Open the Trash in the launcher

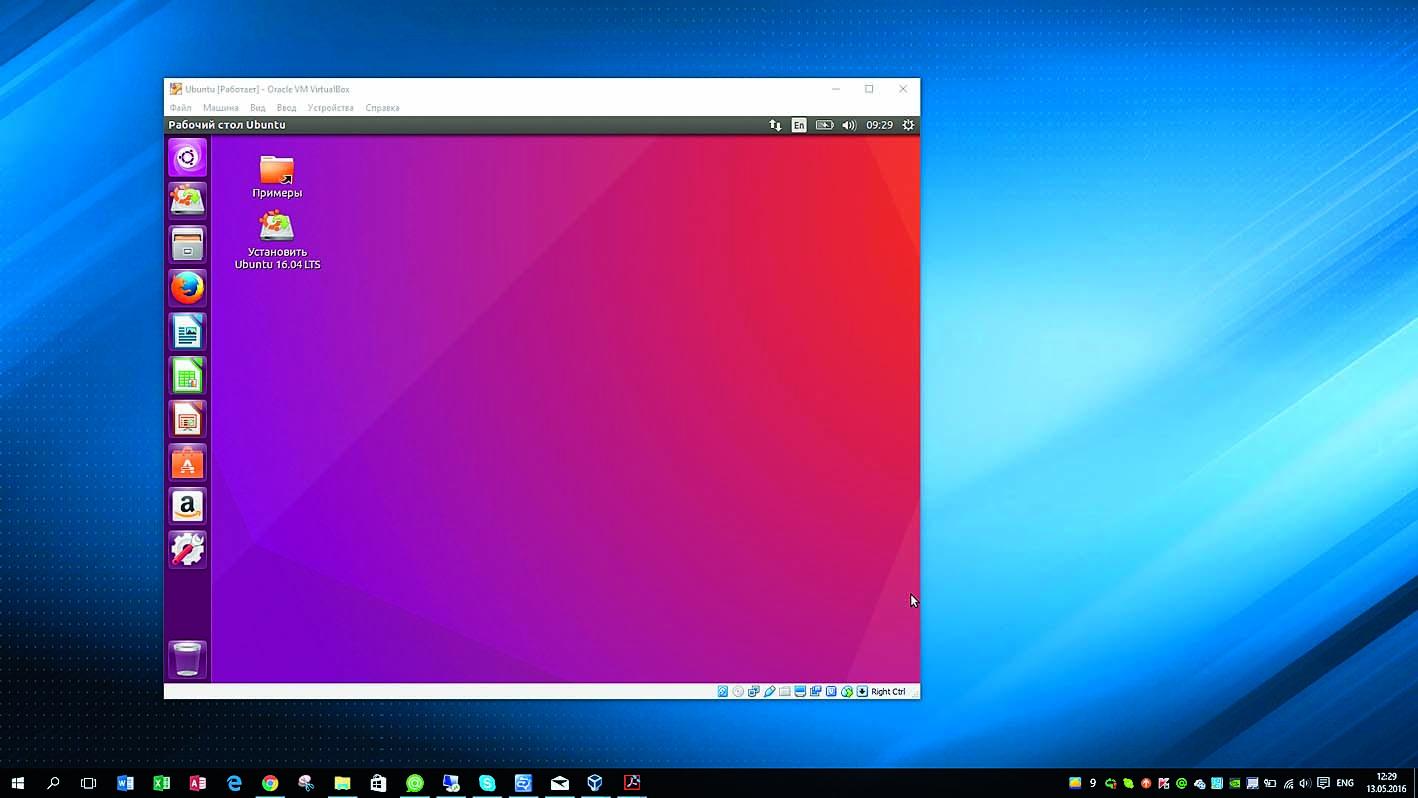[187, 659]
